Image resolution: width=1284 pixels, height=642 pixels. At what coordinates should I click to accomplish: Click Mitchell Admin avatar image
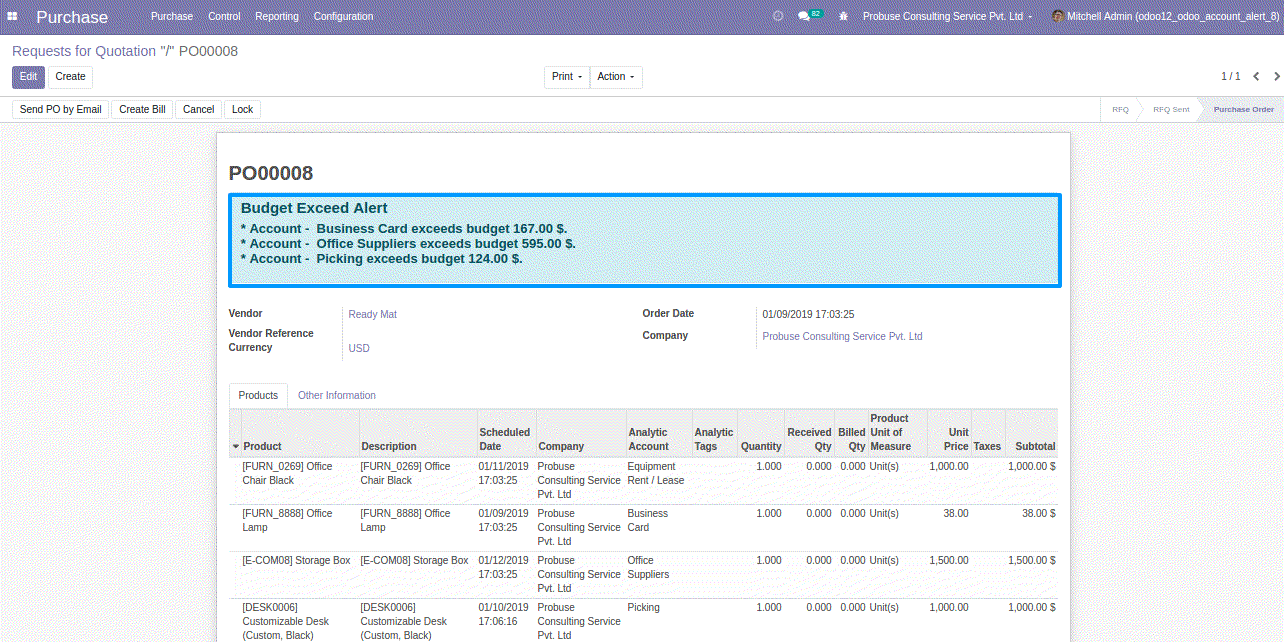click(x=1058, y=16)
